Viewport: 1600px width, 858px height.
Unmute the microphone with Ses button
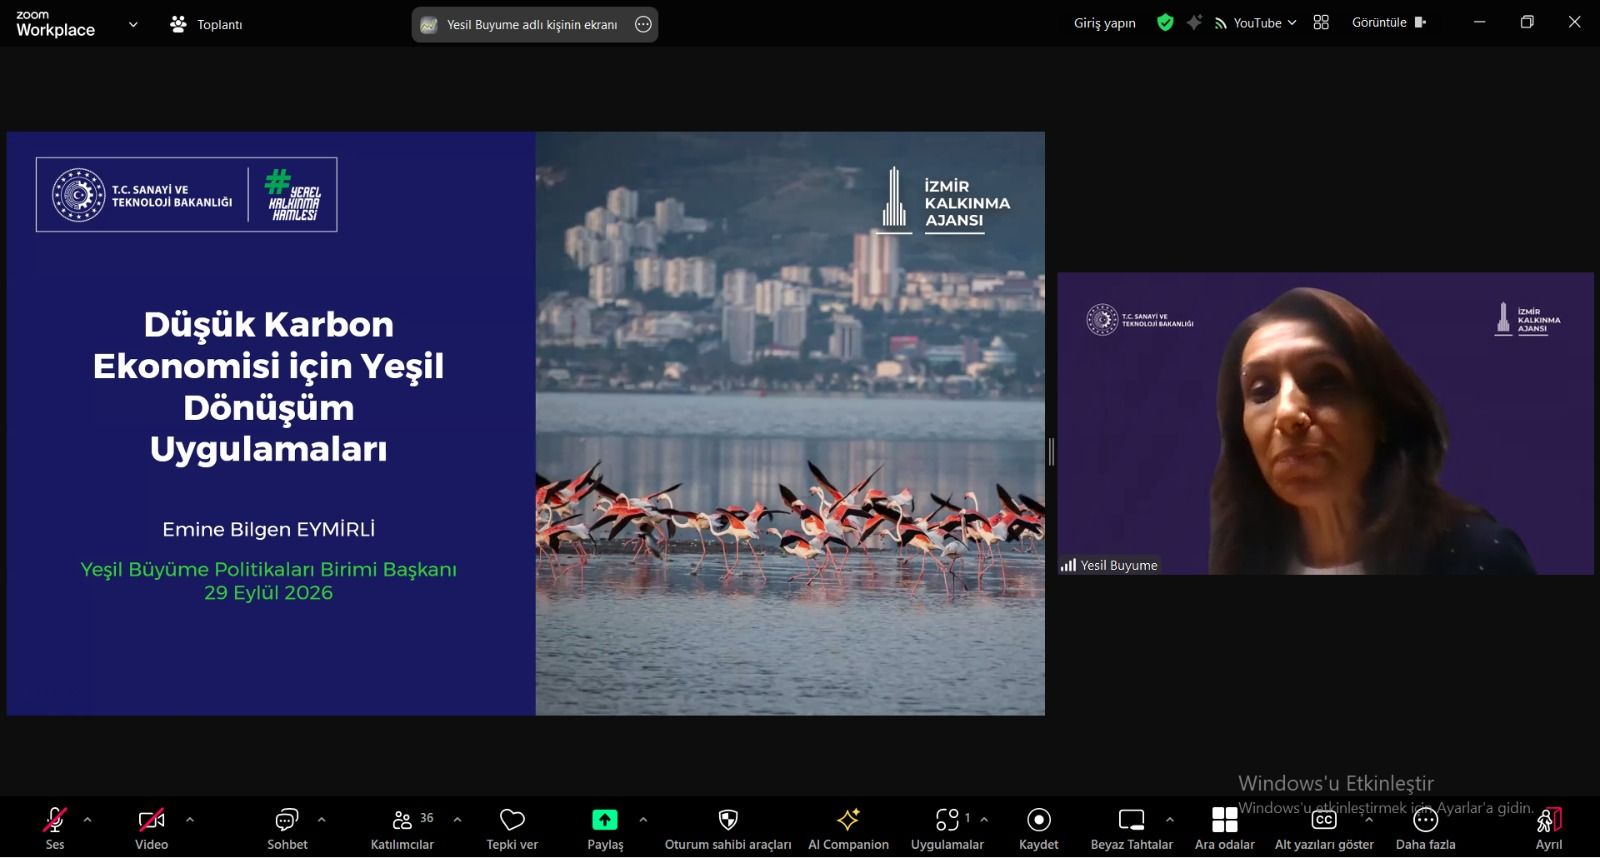54,828
